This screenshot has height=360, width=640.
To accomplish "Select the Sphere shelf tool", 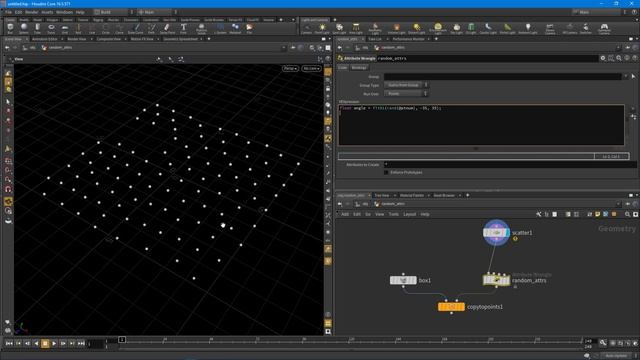I will click(x=24, y=29).
